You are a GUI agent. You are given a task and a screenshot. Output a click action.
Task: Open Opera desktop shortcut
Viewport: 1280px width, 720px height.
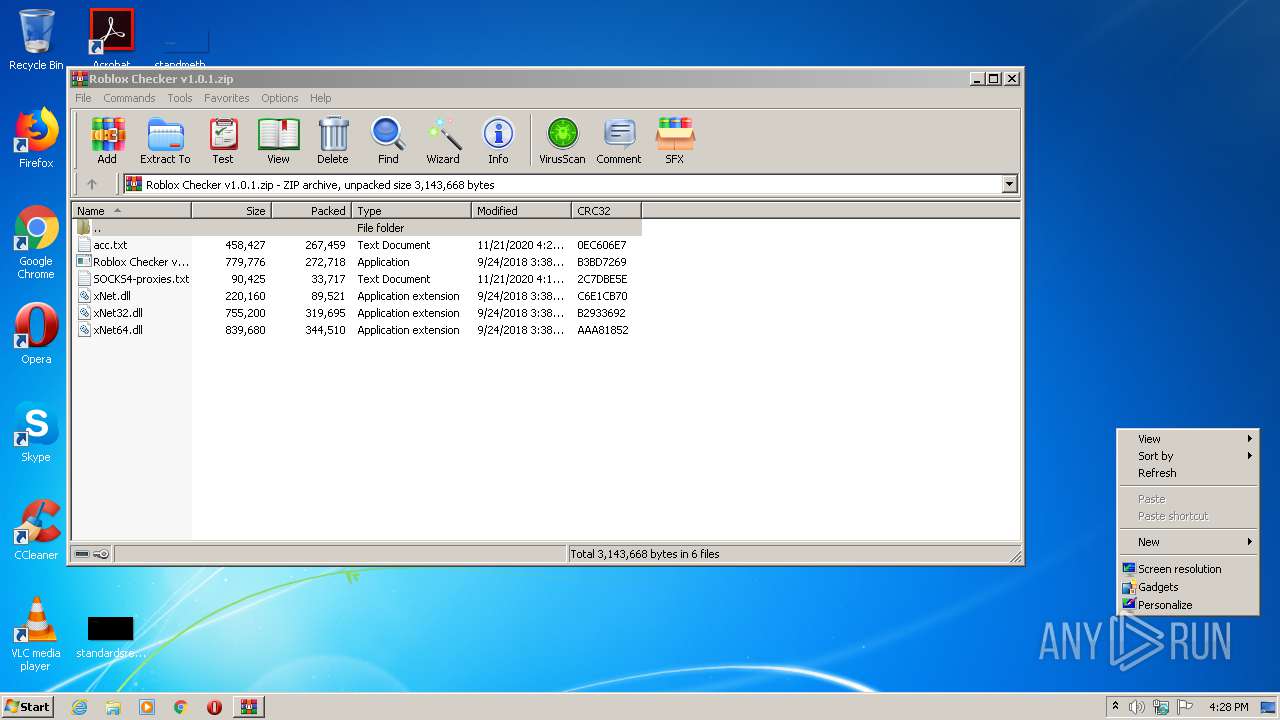tap(36, 334)
